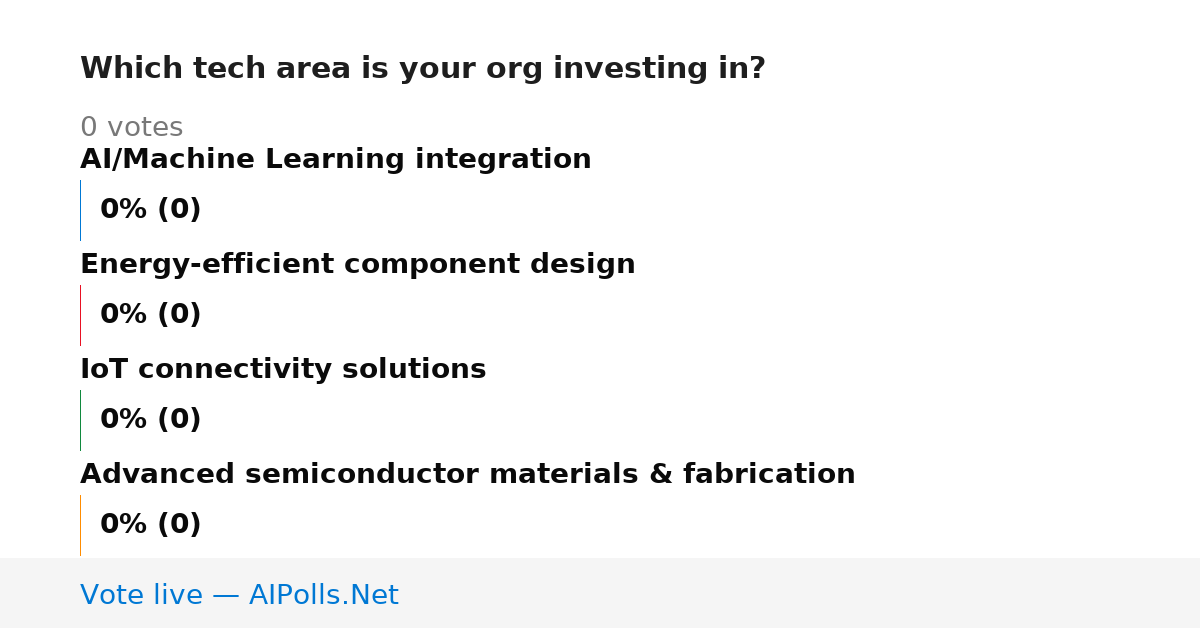1200x628 pixels.
Task: Click the gray footer banner area
Action: click(600, 593)
